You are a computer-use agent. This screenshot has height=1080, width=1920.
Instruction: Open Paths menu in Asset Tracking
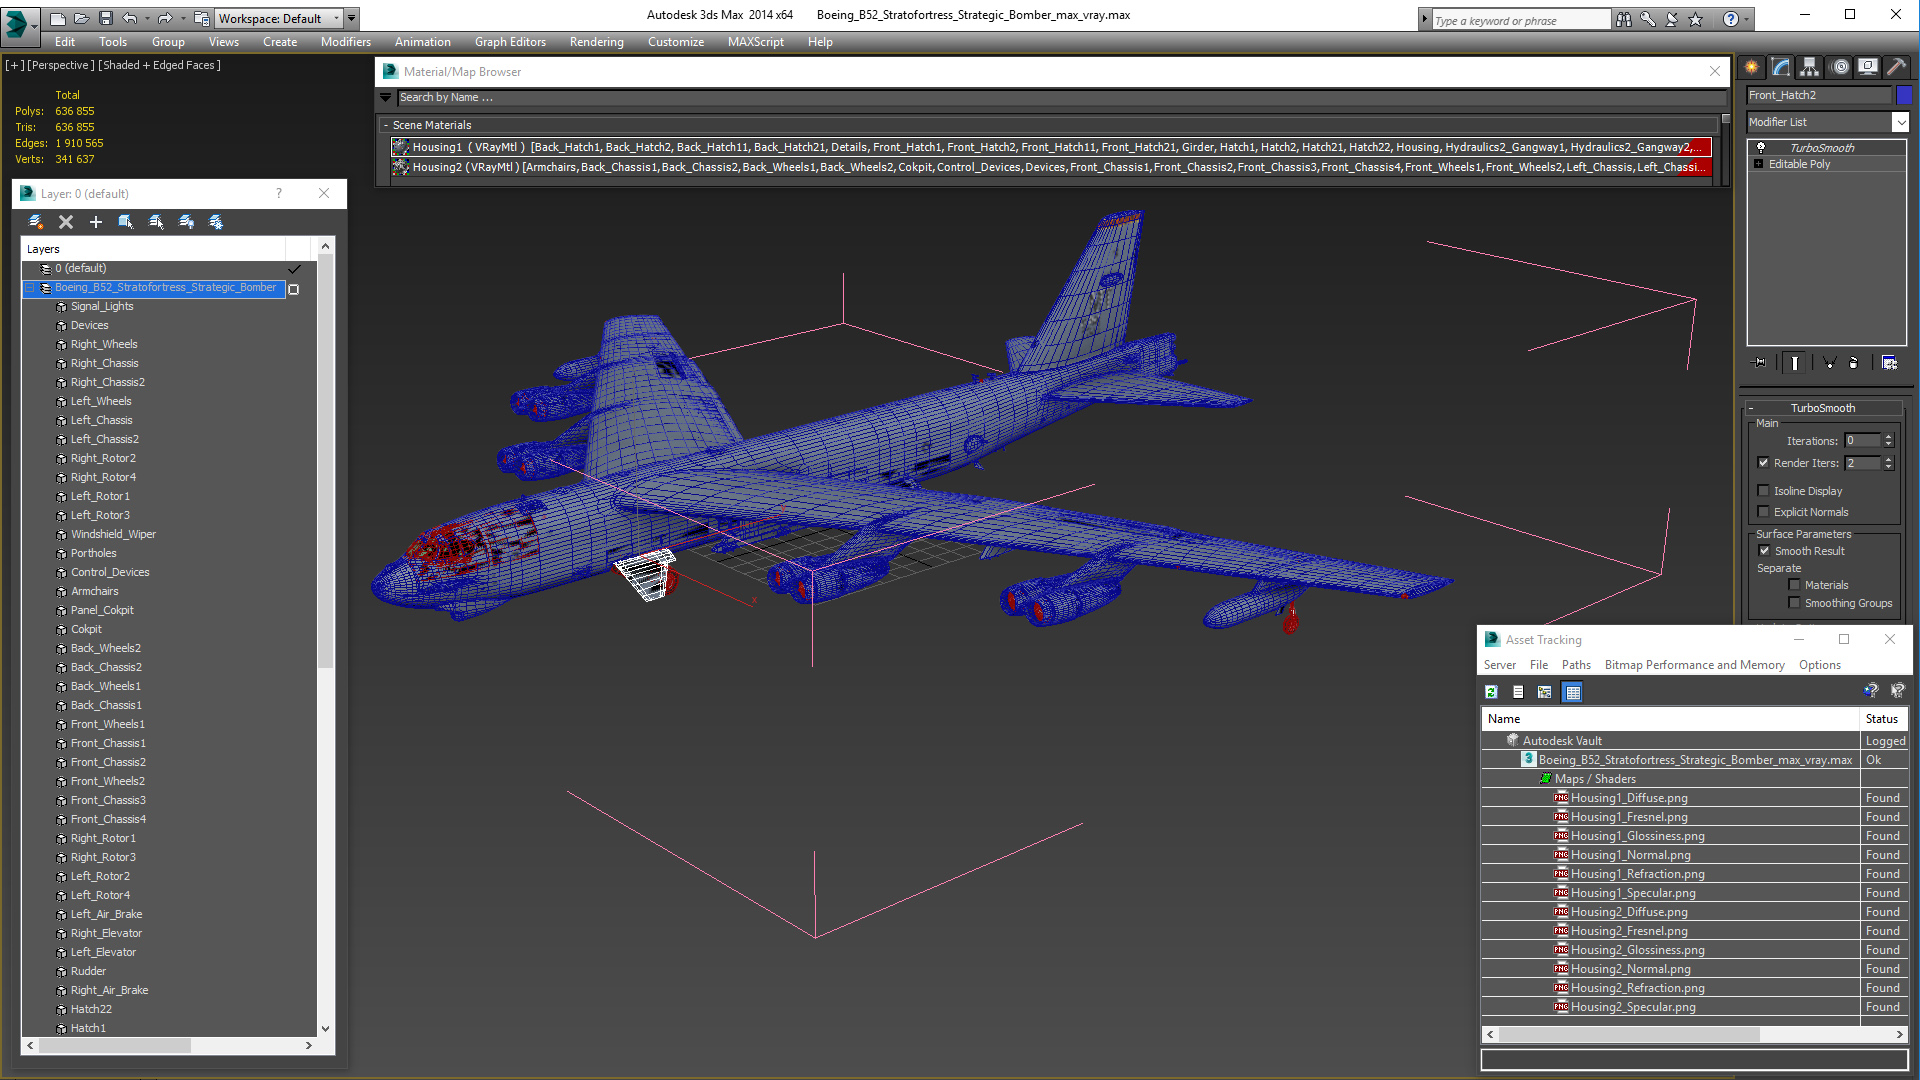point(1576,665)
